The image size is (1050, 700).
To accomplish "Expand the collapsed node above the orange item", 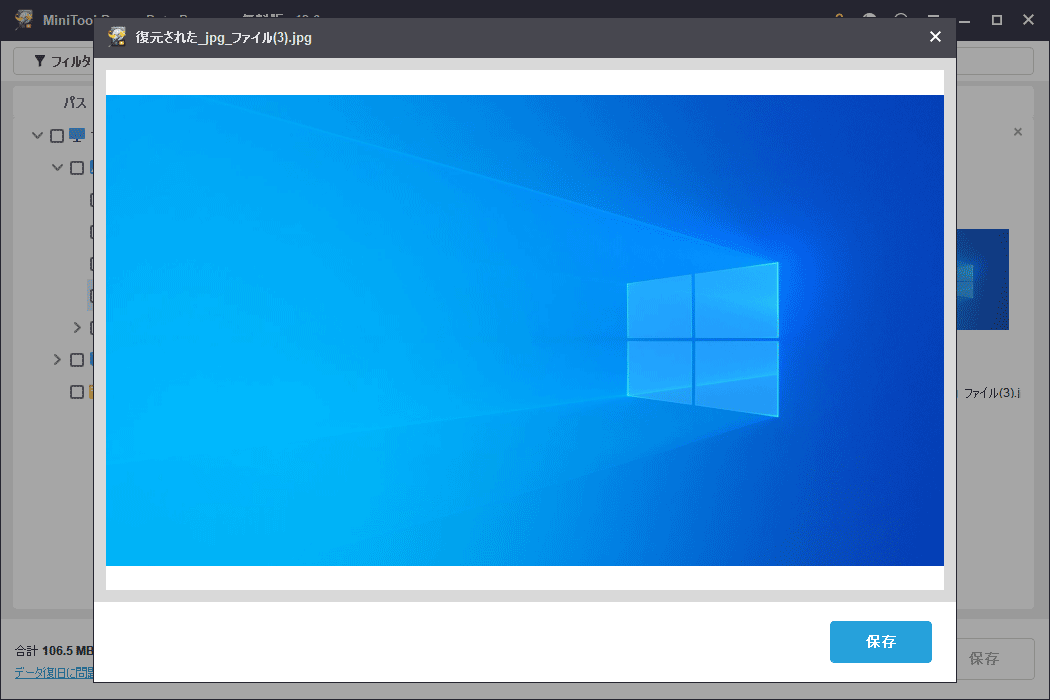I will click(57, 360).
